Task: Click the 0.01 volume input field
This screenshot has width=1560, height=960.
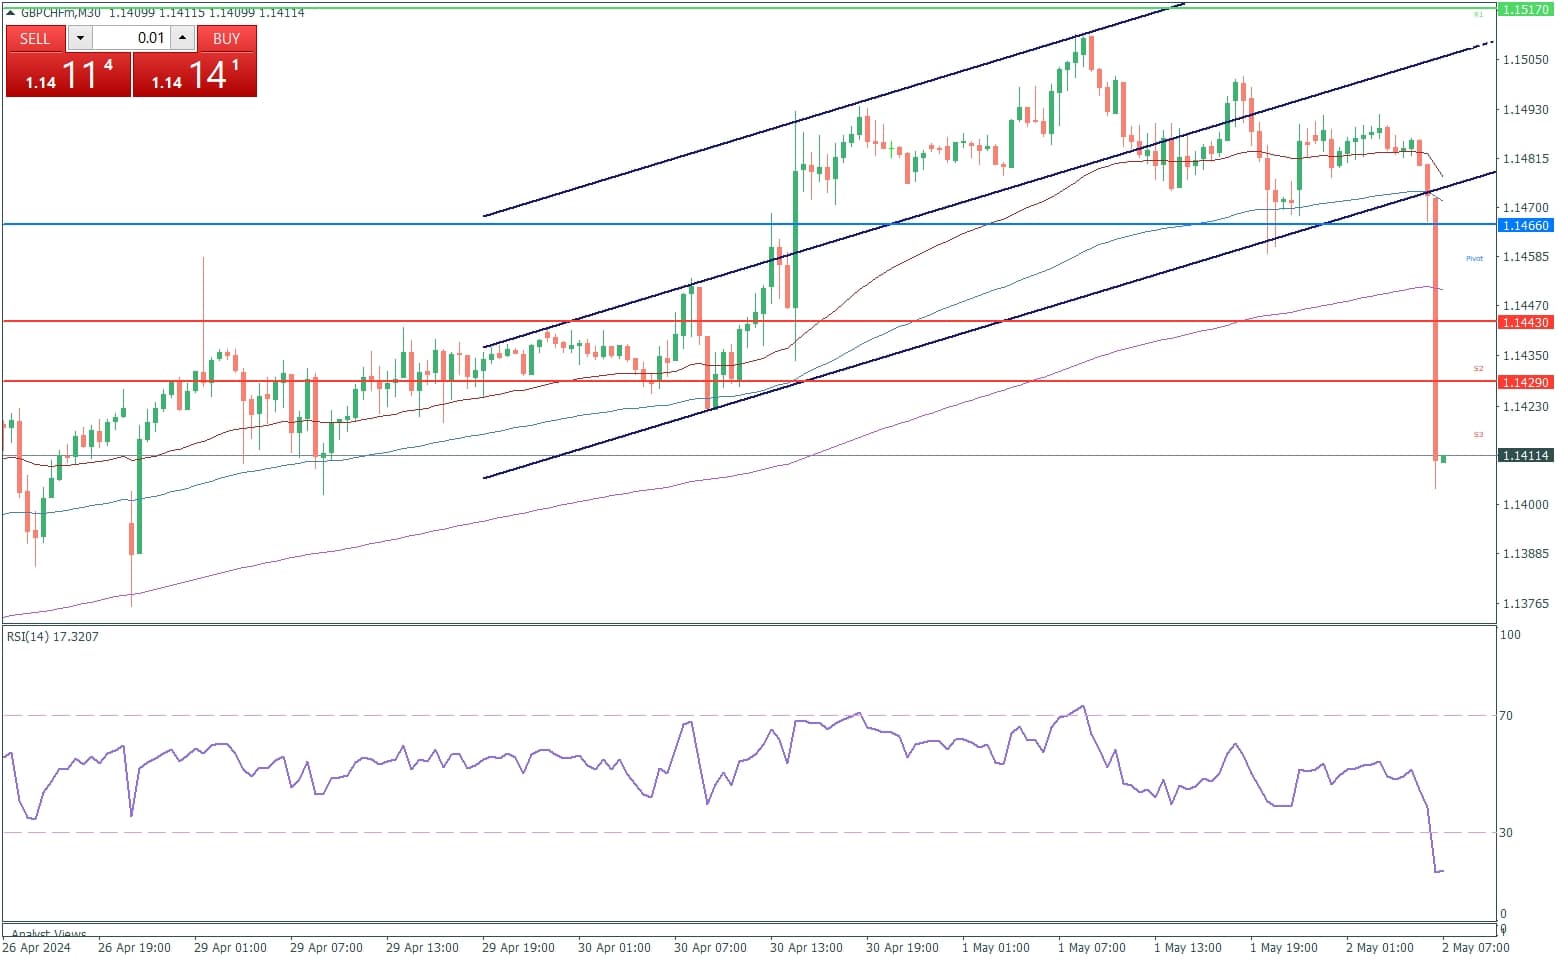Action: [131, 38]
